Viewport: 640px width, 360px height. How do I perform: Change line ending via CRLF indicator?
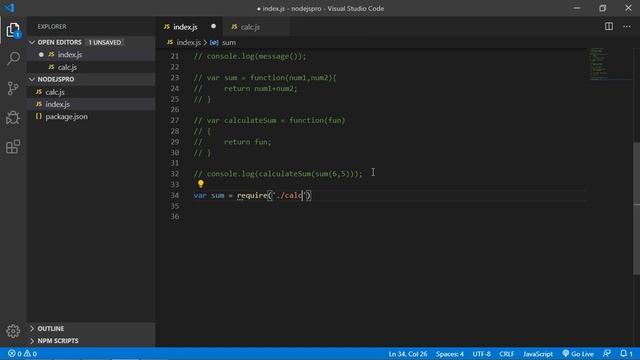(x=507, y=353)
